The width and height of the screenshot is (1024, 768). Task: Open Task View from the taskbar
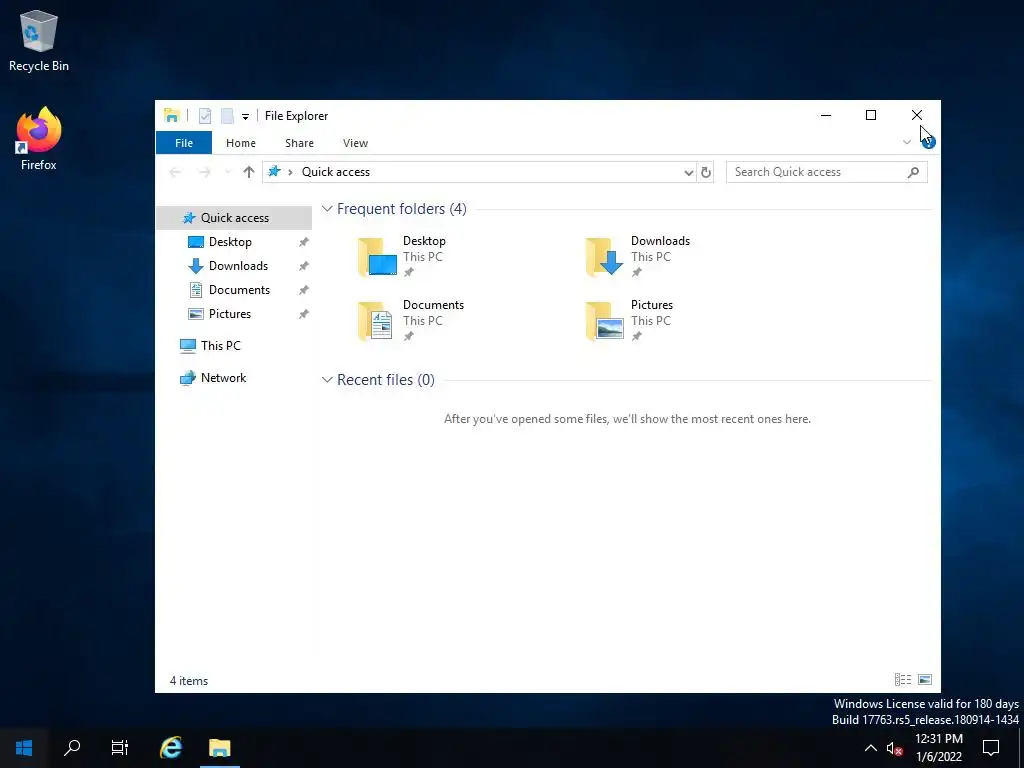click(x=120, y=748)
